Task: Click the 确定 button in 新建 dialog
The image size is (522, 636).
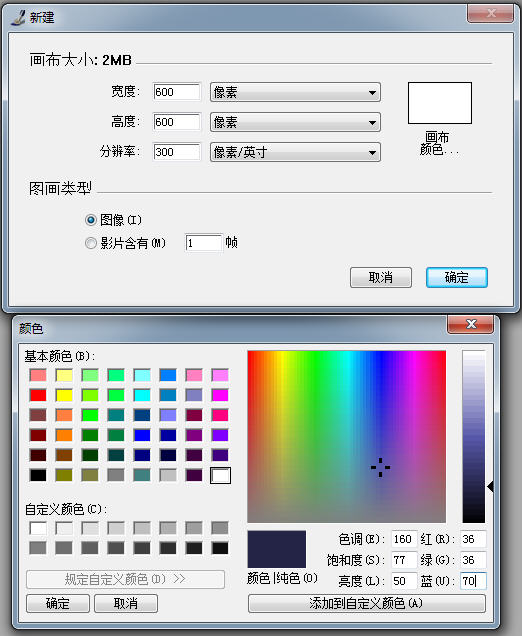Action: [x=456, y=277]
